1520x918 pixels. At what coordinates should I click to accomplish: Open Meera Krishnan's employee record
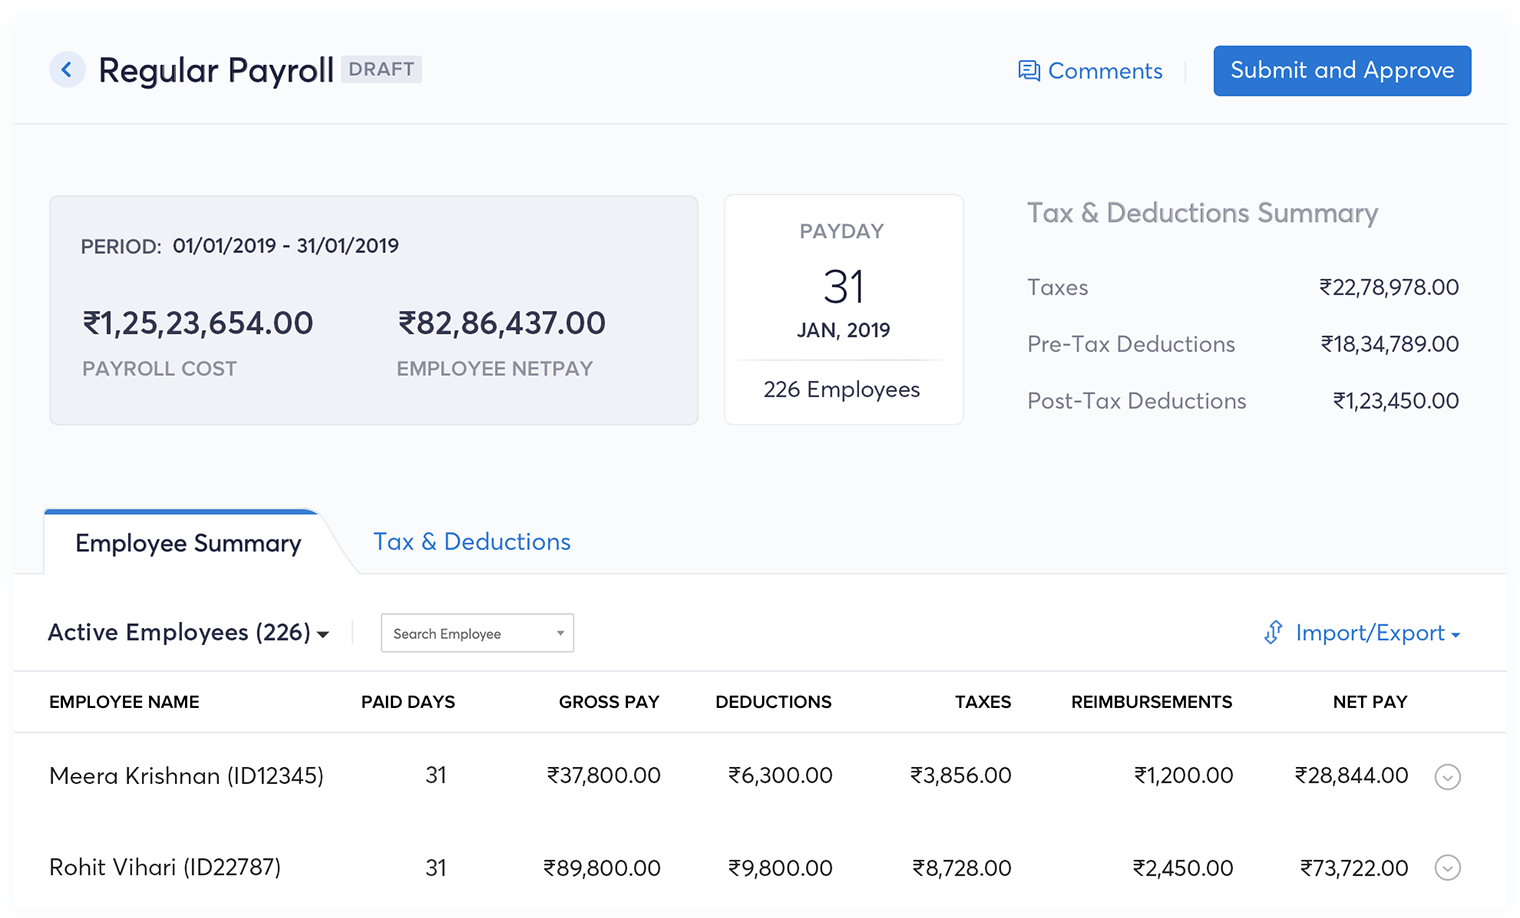[186, 775]
